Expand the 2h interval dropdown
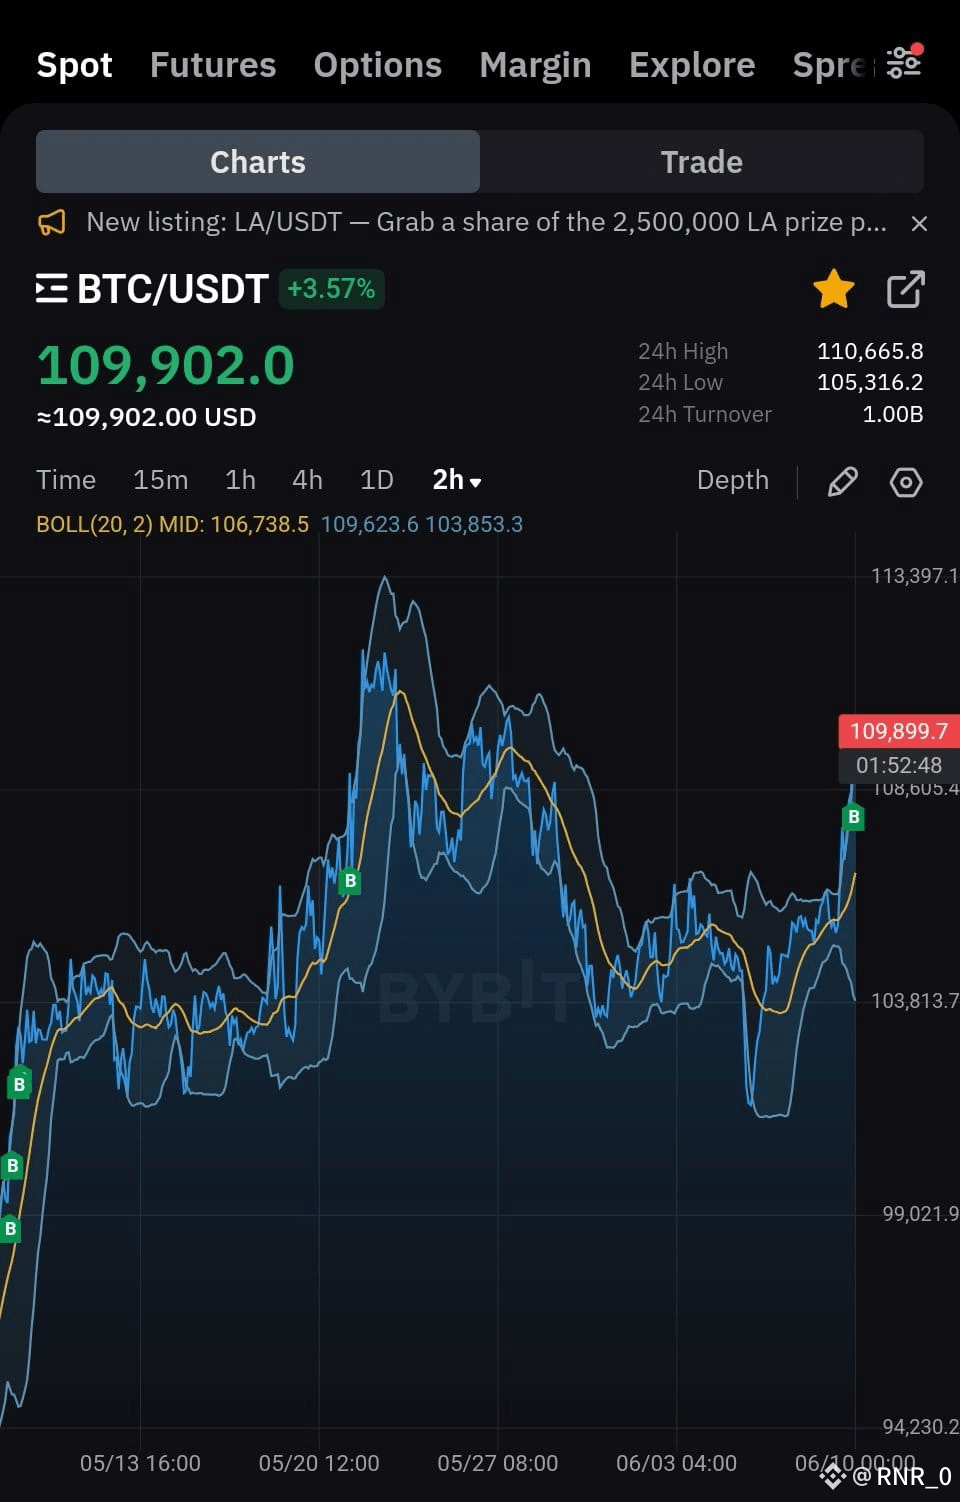This screenshot has height=1502, width=960. tap(457, 480)
